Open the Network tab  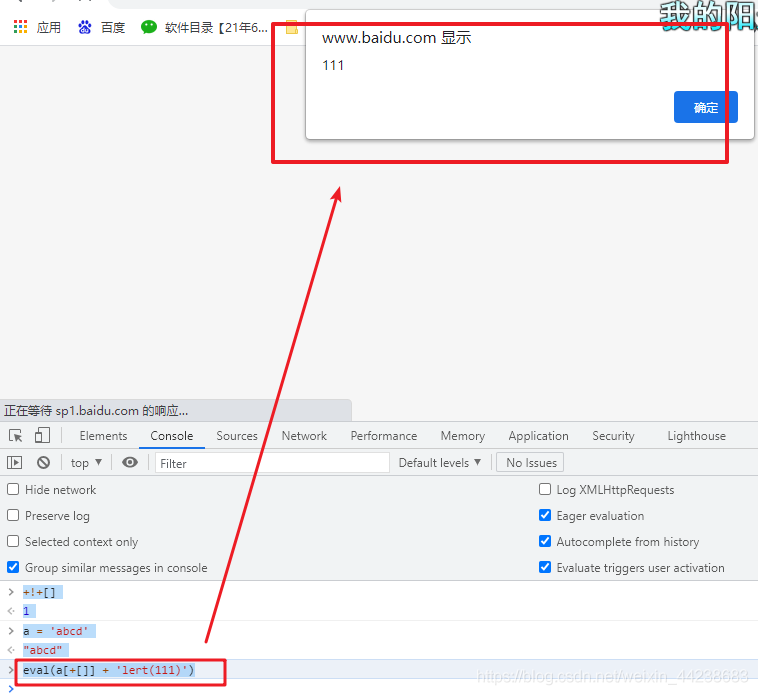click(x=304, y=436)
